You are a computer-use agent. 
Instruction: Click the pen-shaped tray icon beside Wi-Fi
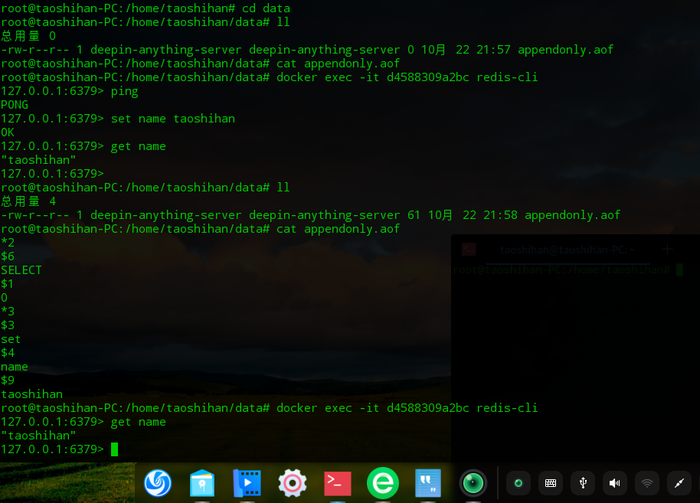click(x=679, y=483)
